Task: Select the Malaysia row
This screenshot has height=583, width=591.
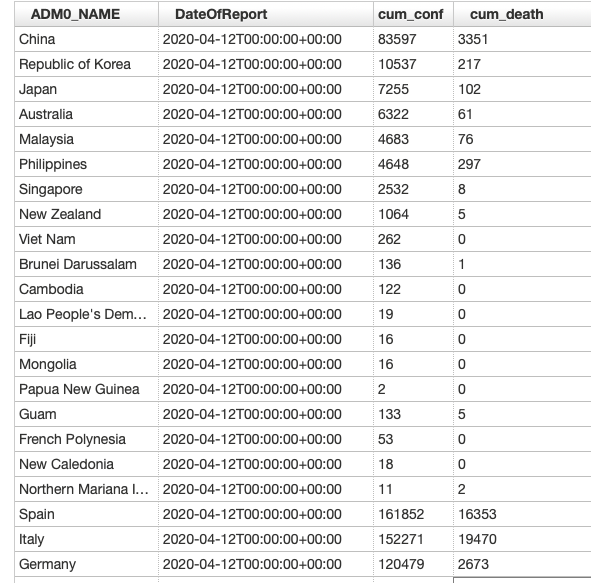Action: point(303,139)
